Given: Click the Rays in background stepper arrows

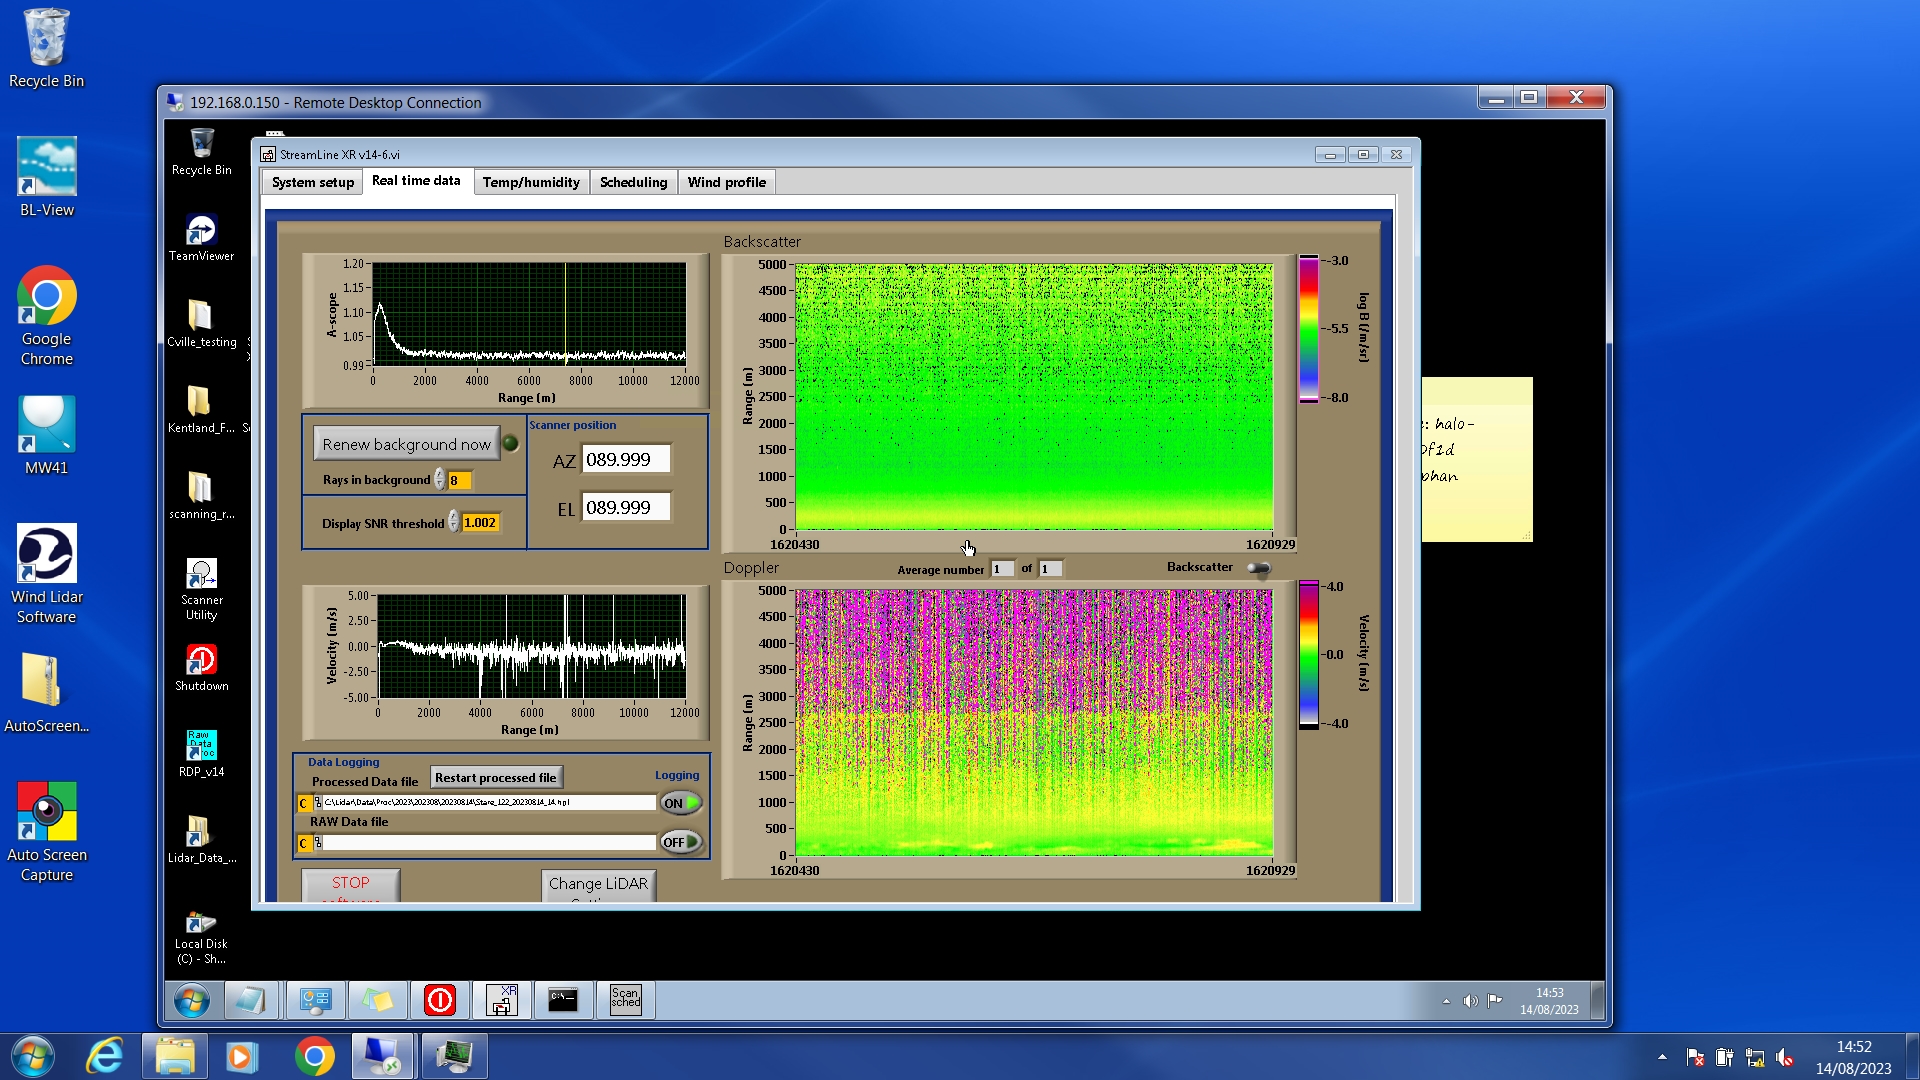Looking at the screenshot, I should pos(439,480).
